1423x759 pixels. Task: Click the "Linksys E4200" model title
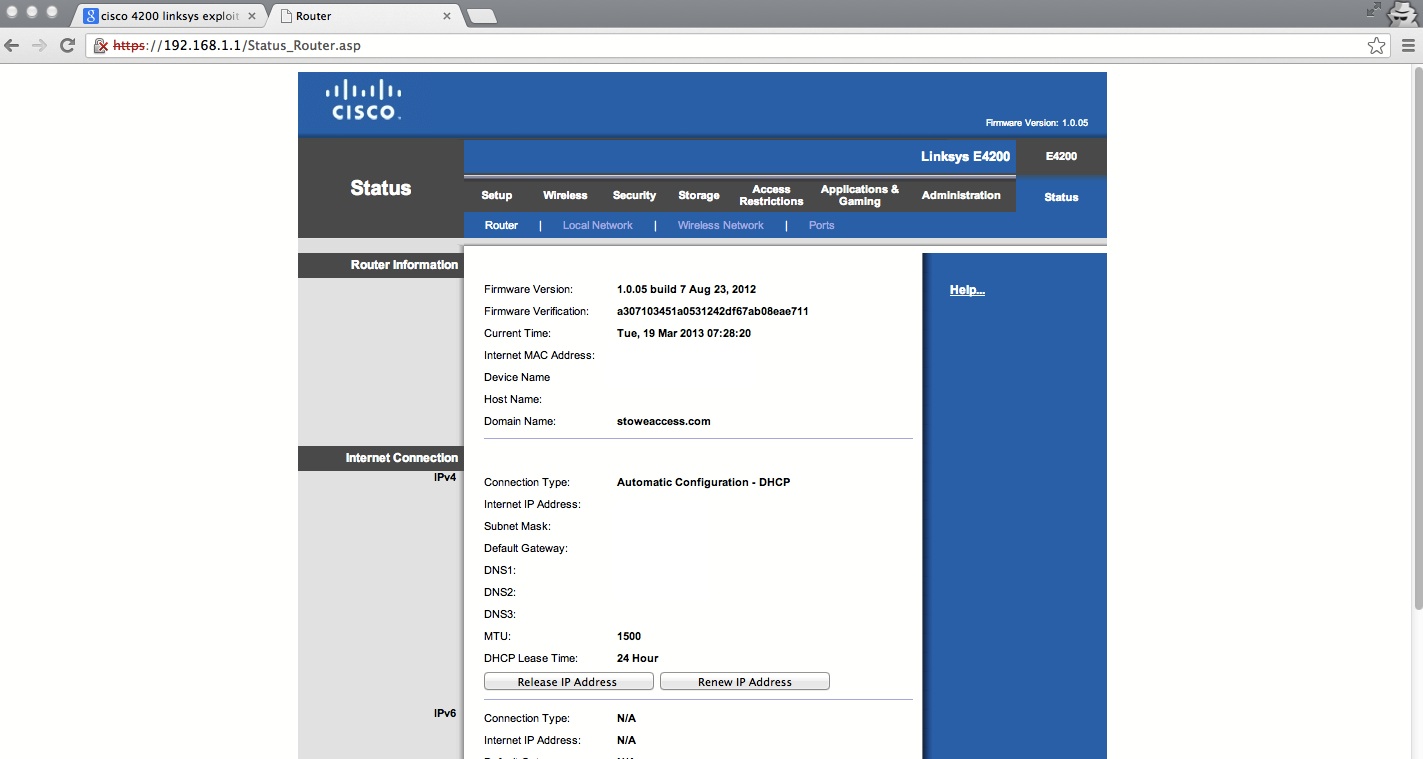pyautogui.click(x=966, y=156)
